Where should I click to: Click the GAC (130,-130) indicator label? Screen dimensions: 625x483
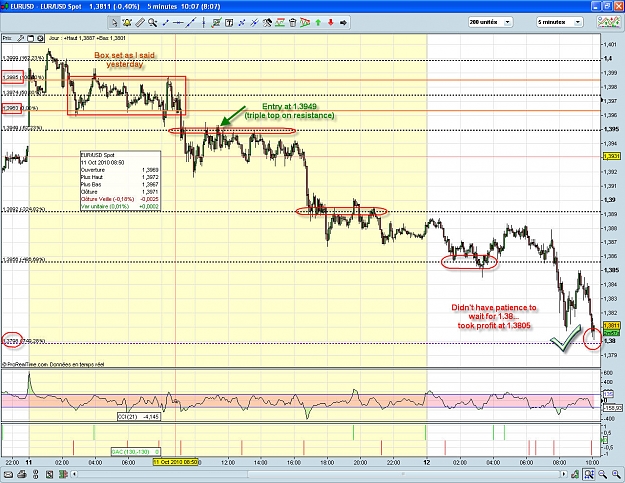136,452
